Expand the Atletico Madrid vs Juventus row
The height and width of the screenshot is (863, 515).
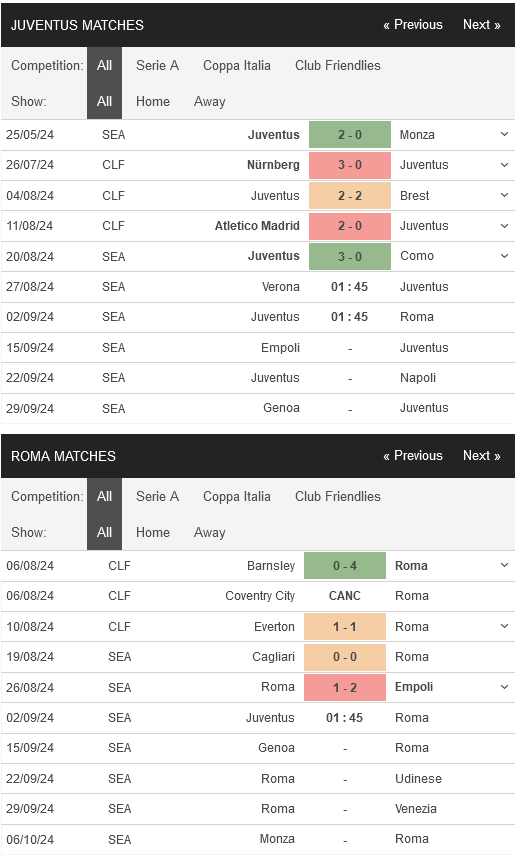504,226
